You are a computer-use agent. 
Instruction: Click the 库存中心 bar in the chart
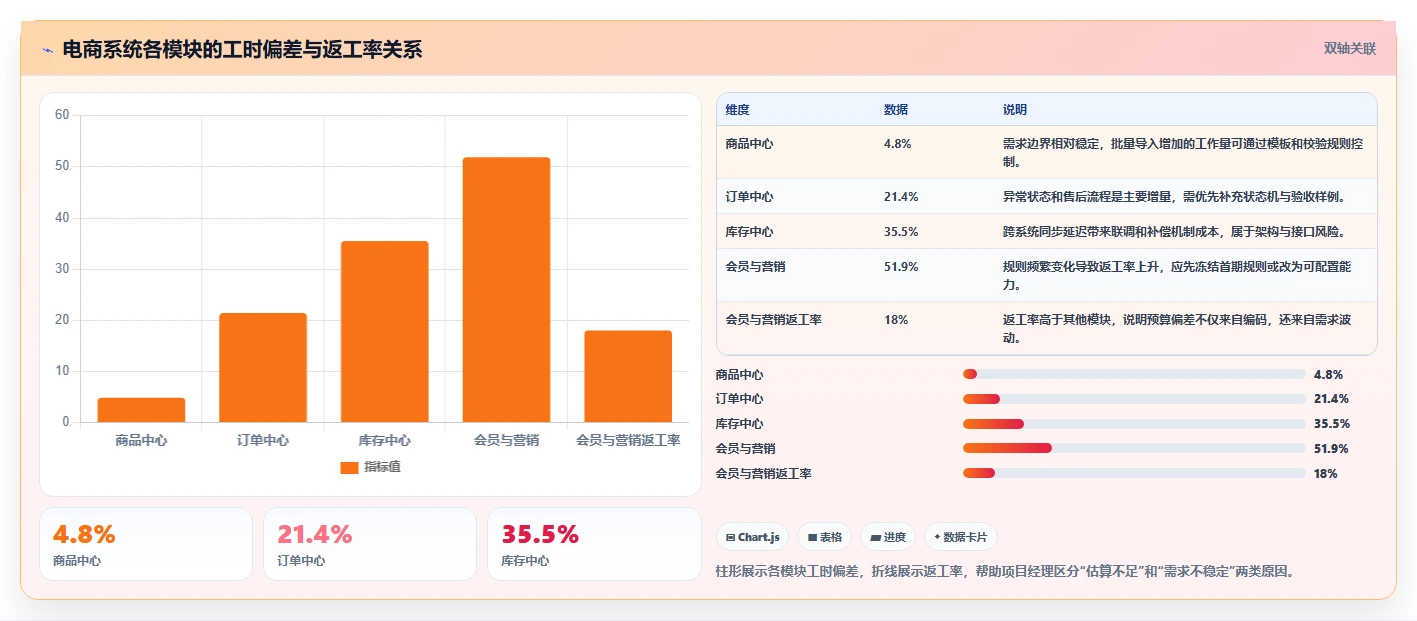click(x=385, y=331)
